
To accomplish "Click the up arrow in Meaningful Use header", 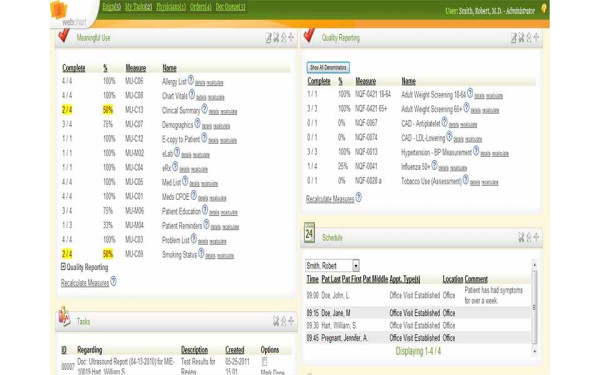I will point(284,38).
